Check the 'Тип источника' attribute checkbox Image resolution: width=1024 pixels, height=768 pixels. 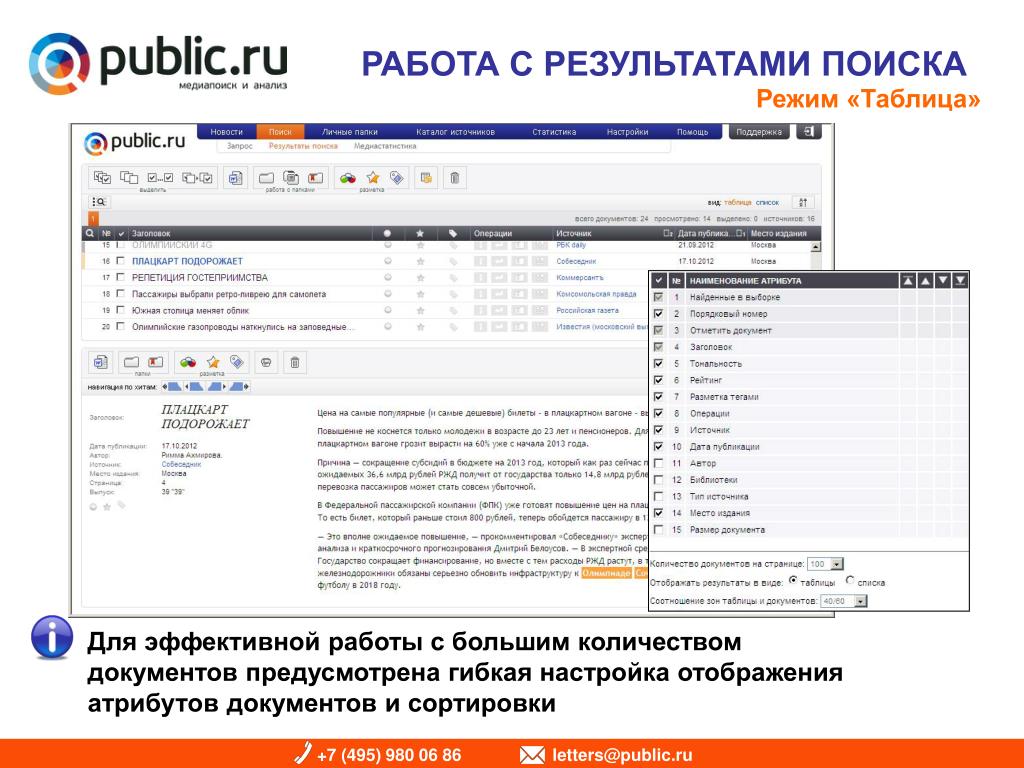(658, 496)
